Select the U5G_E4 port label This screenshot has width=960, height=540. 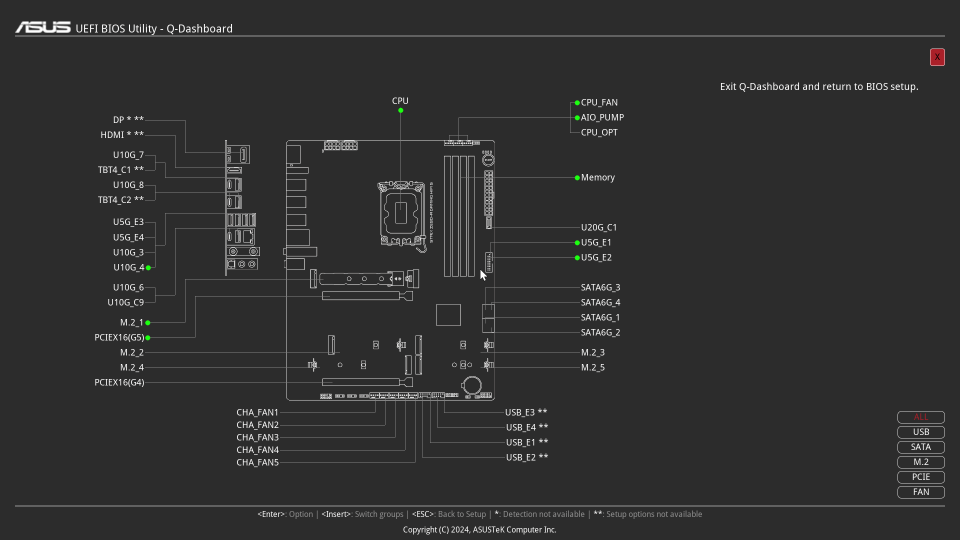[x=128, y=238]
